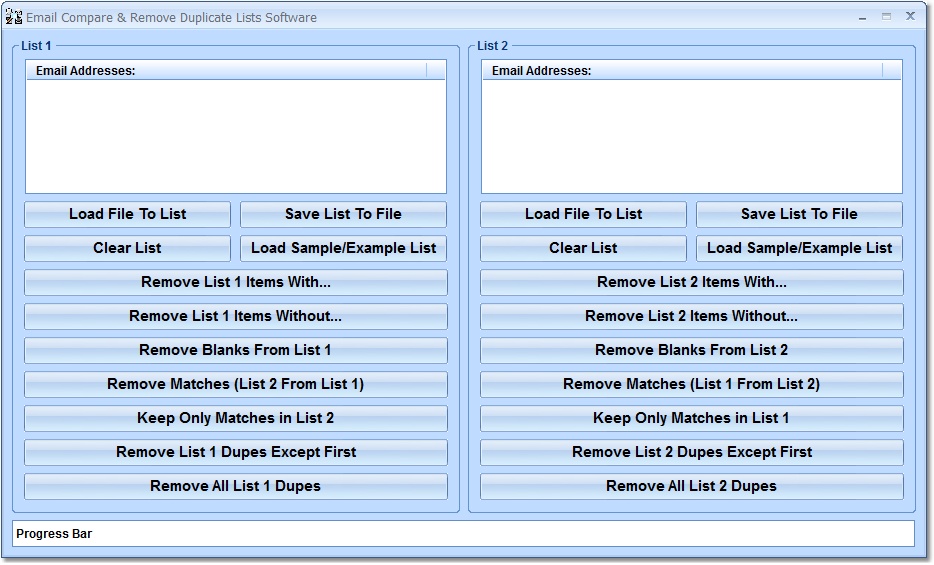Clear List 1 contents
The height and width of the screenshot is (565, 934).
click(x=127, y=248)
